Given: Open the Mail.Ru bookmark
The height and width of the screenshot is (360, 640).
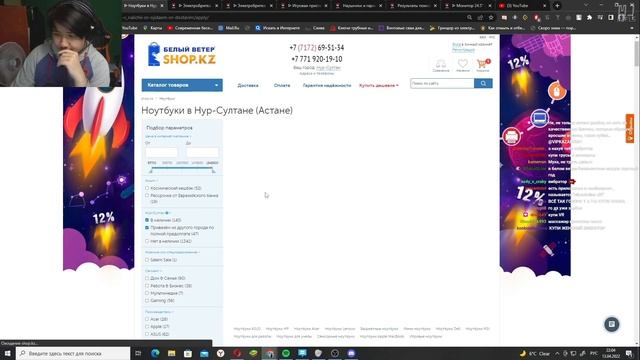Looking at the screenshot, I should [229, 28].
